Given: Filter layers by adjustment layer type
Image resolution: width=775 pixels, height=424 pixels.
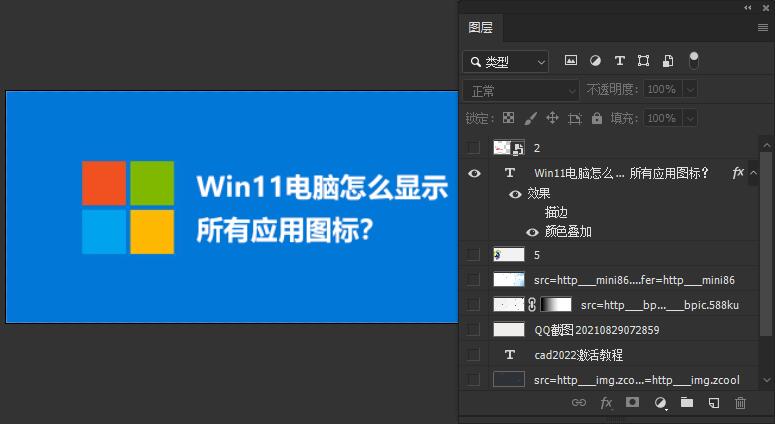Looking at the screenshot, I should pyautogui.click(x=595, y=60).
